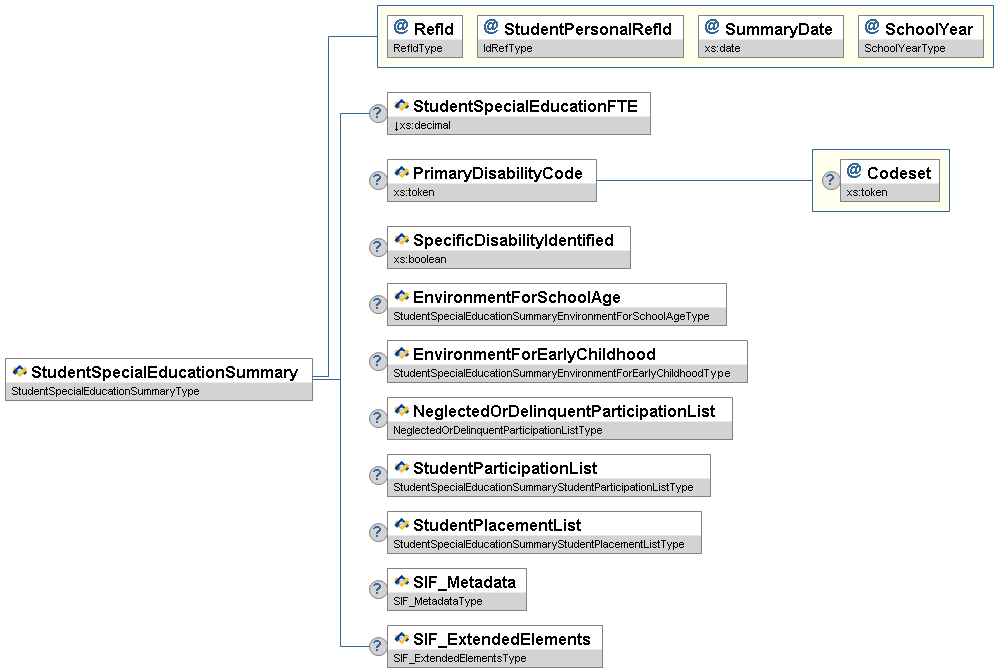Select the SIF_ExtendedElements element node
Viewport: 998px width, 672px height.
pos(495,646)
